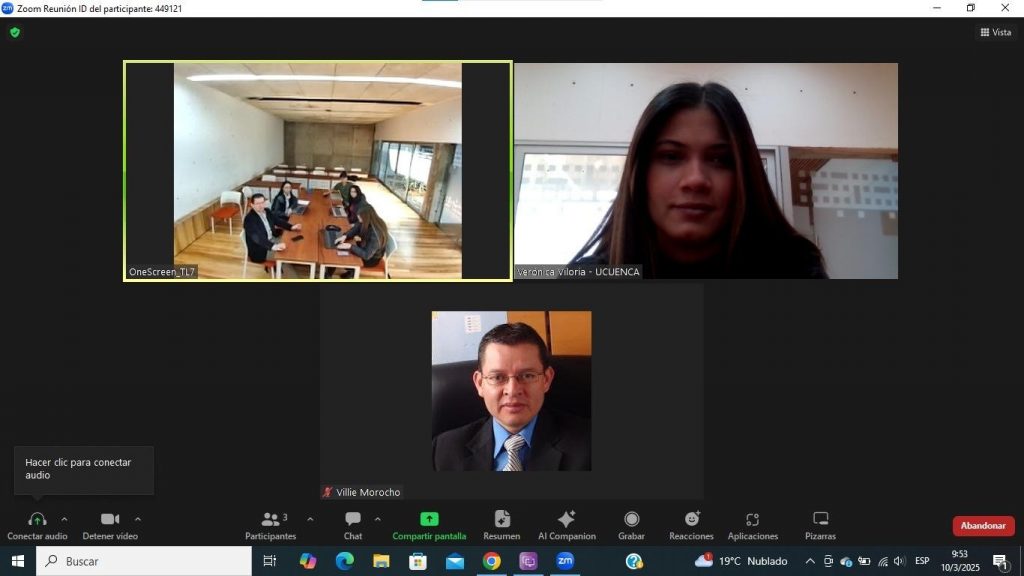Open the Participantes panel
Image resolution: width=1024 pixels, height=576 pixels.
pyautogui.click(x=271, y=520)
